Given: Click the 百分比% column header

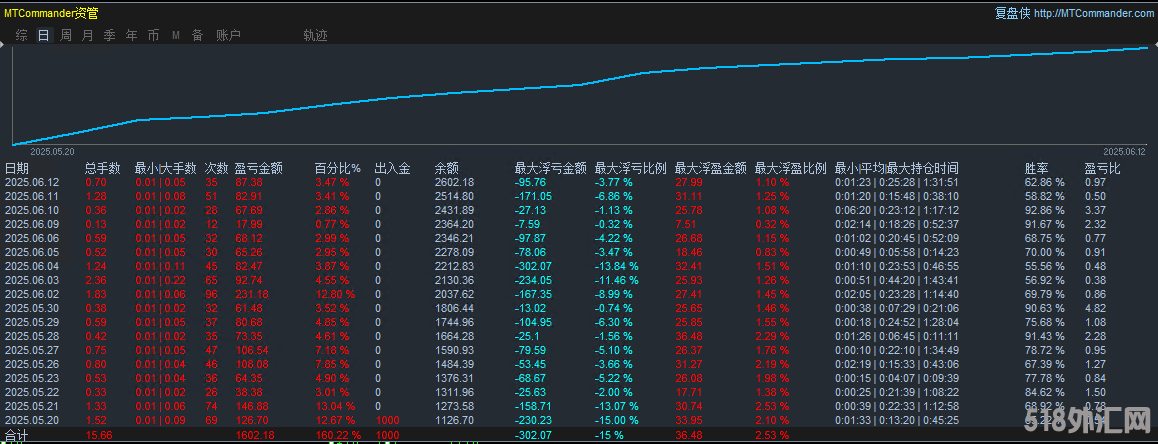Looking at the screenshot, I should point(338,168).
